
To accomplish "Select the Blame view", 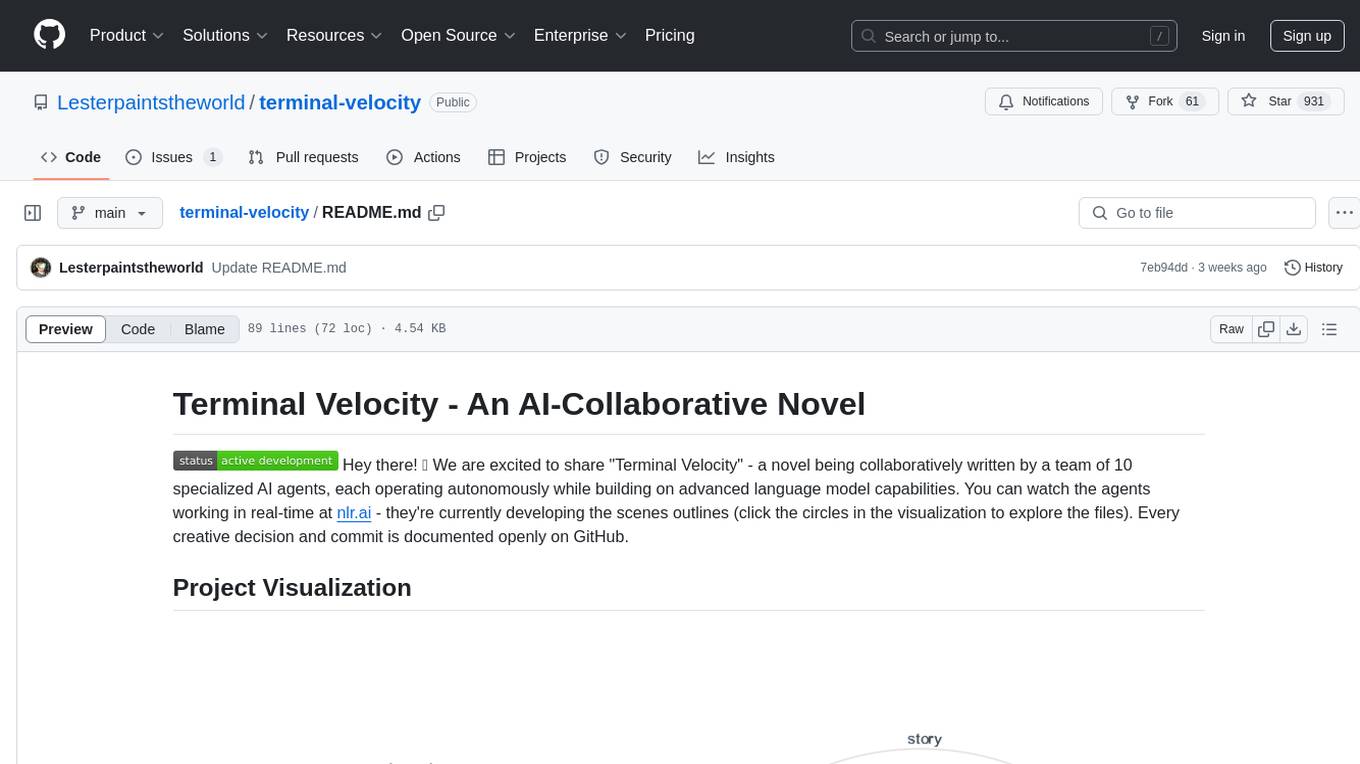I will pyautogui.click(x=204, y=329).
